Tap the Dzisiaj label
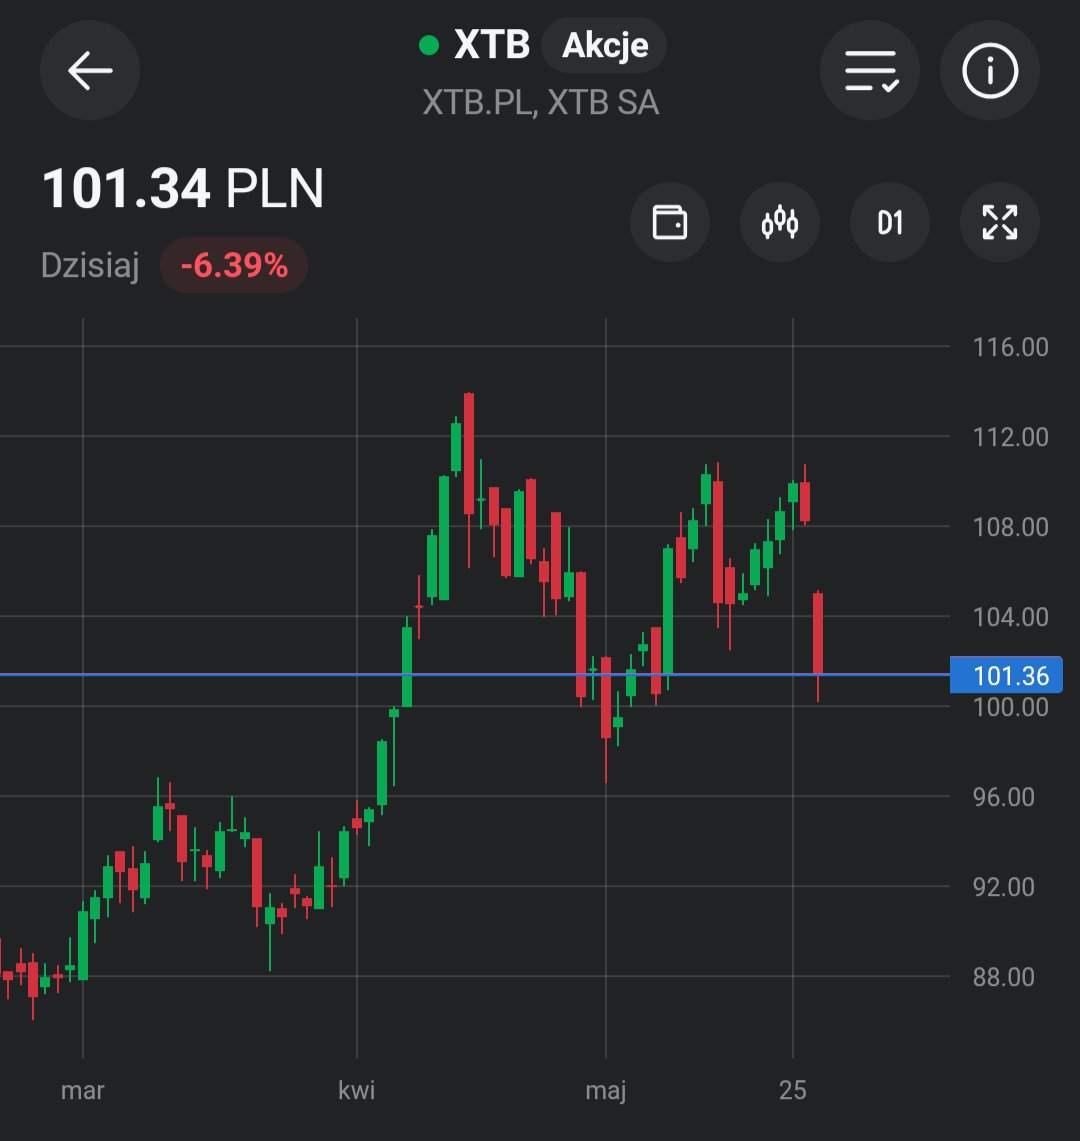This screenshot has width=1080, height=1141. [x=90, y=265]
